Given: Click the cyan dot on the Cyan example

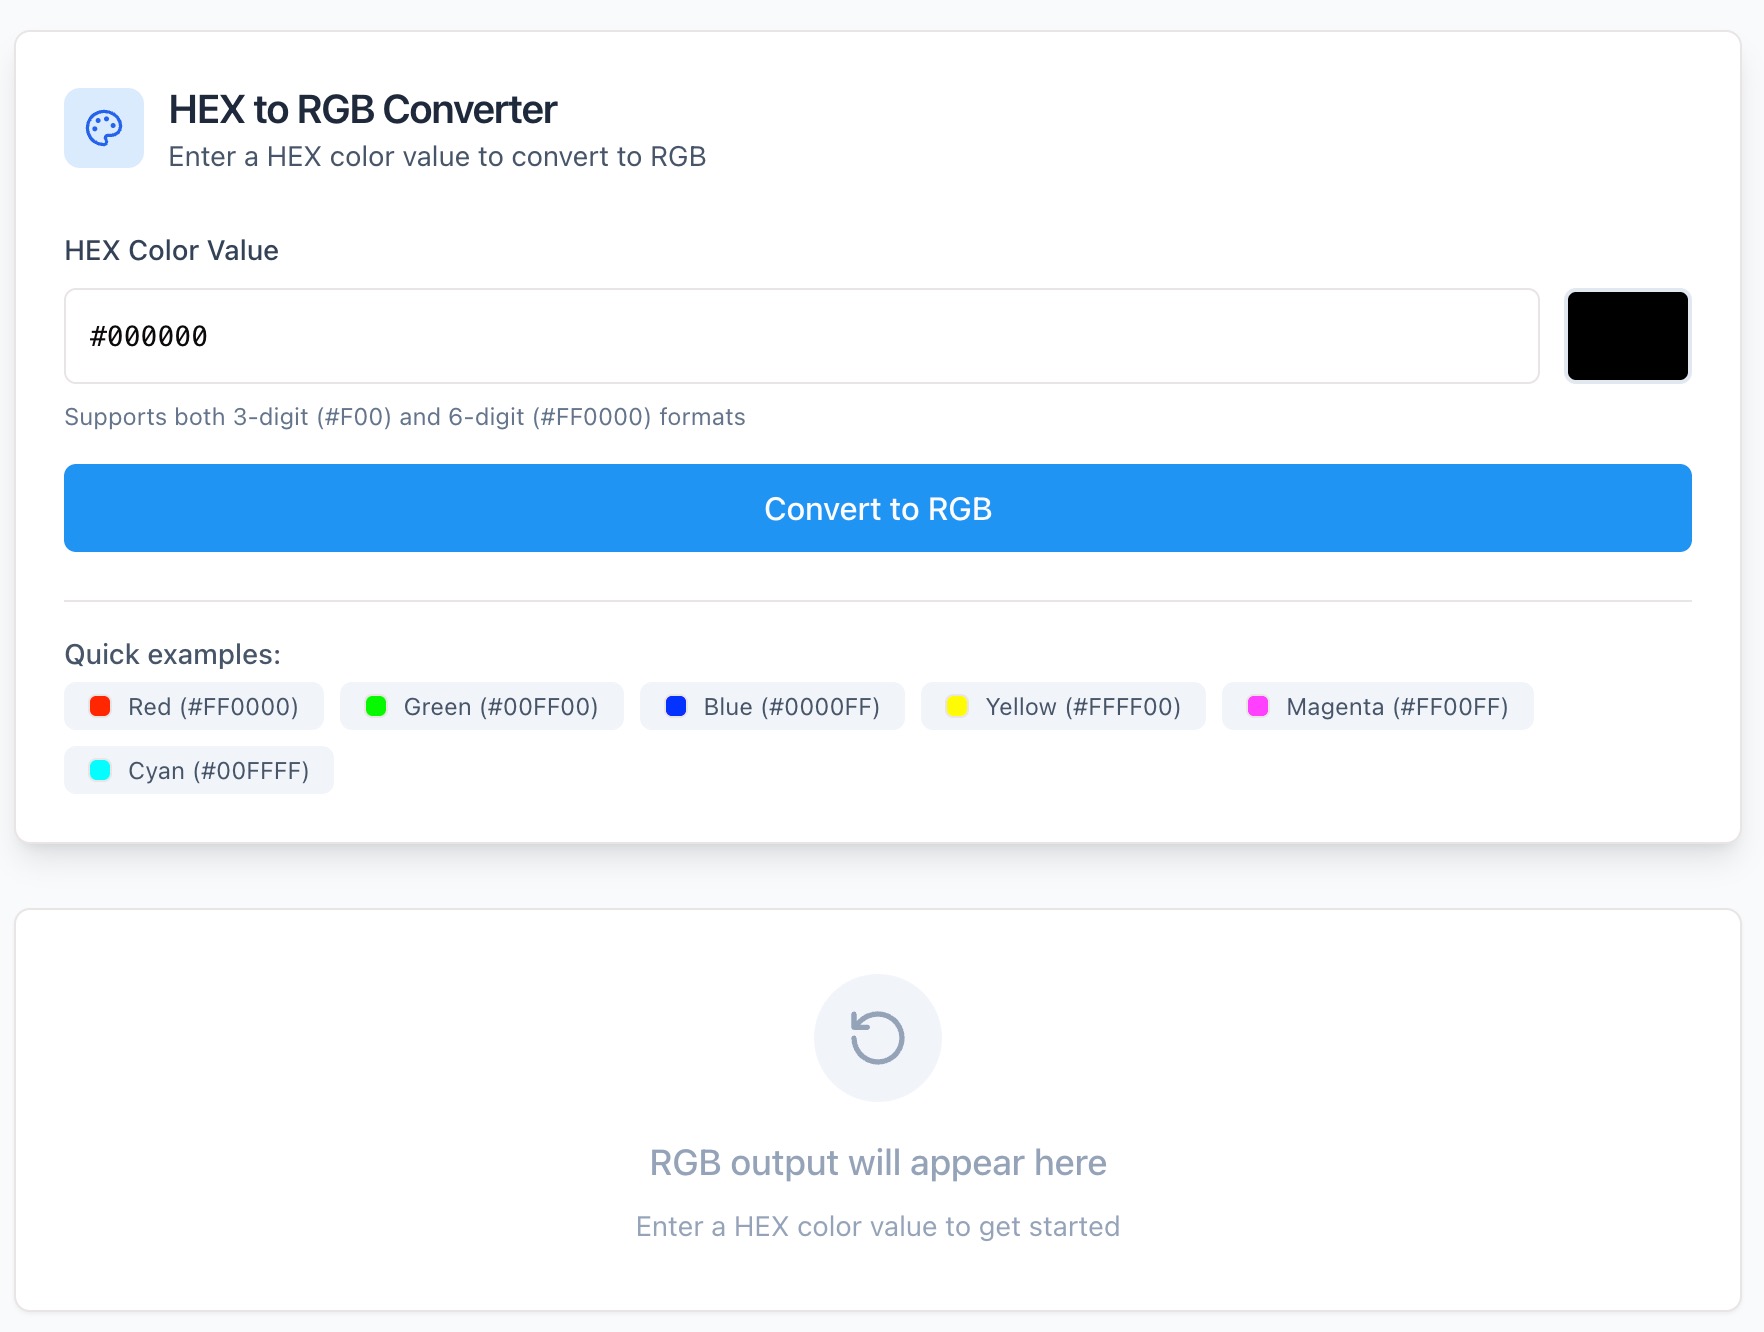Looking at the screenshot, I should click(x=99, y=770).
